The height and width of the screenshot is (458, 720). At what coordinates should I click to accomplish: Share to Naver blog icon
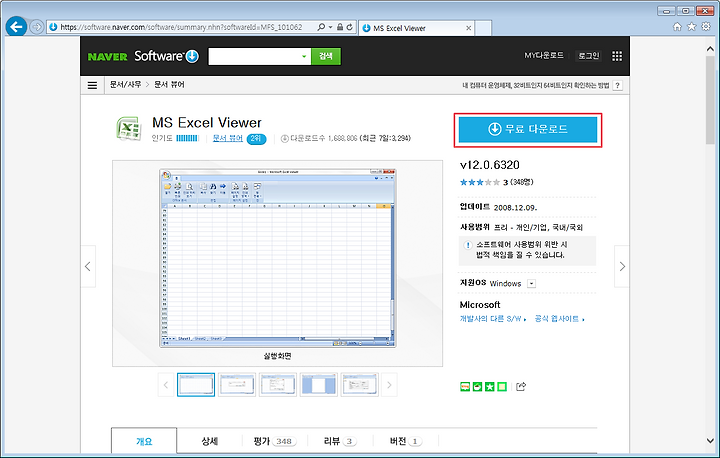click(x=465, y=386)
